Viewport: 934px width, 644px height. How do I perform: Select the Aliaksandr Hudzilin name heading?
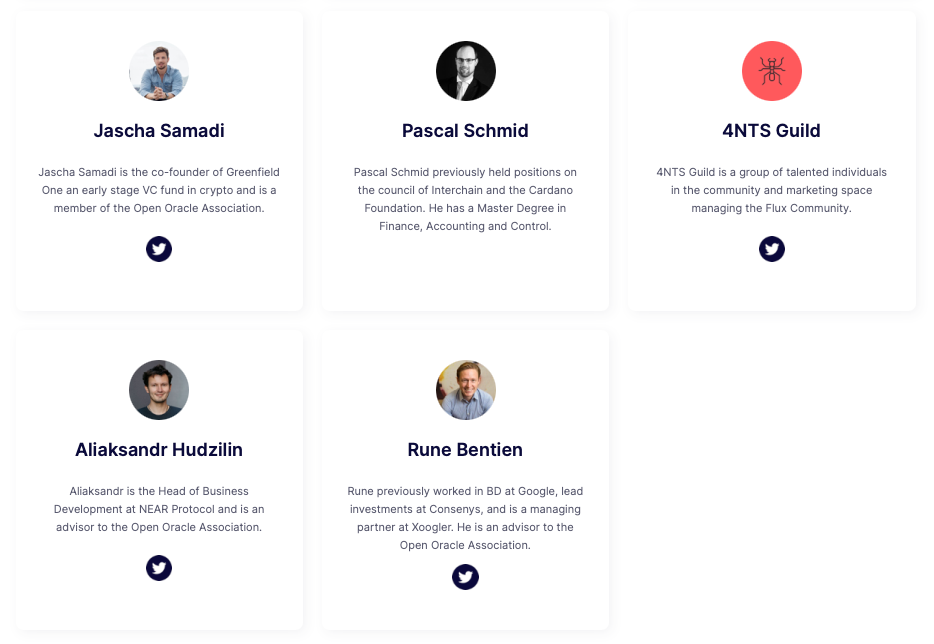(159, 449)
